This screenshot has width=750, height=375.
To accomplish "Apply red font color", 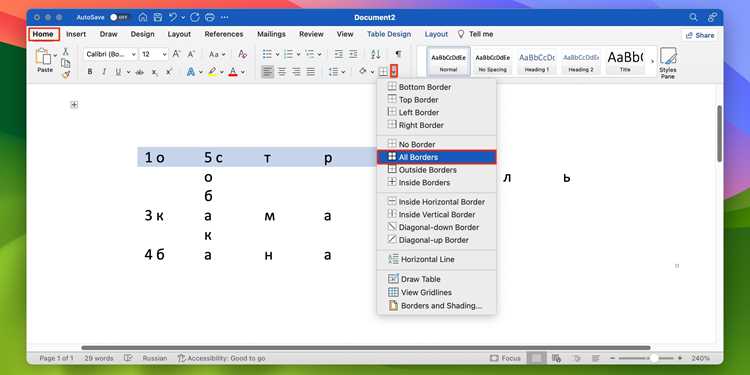I will pyautogui.click(x=233, y=72).
